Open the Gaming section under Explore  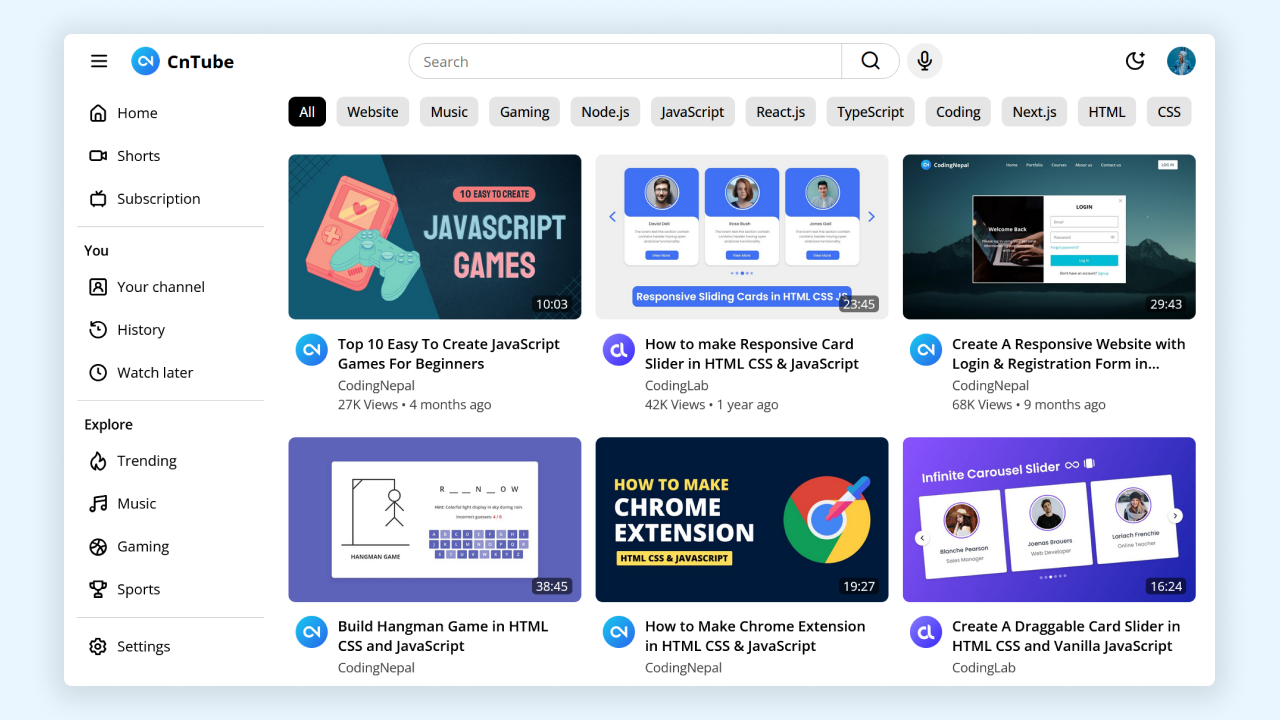coord(143,546)
